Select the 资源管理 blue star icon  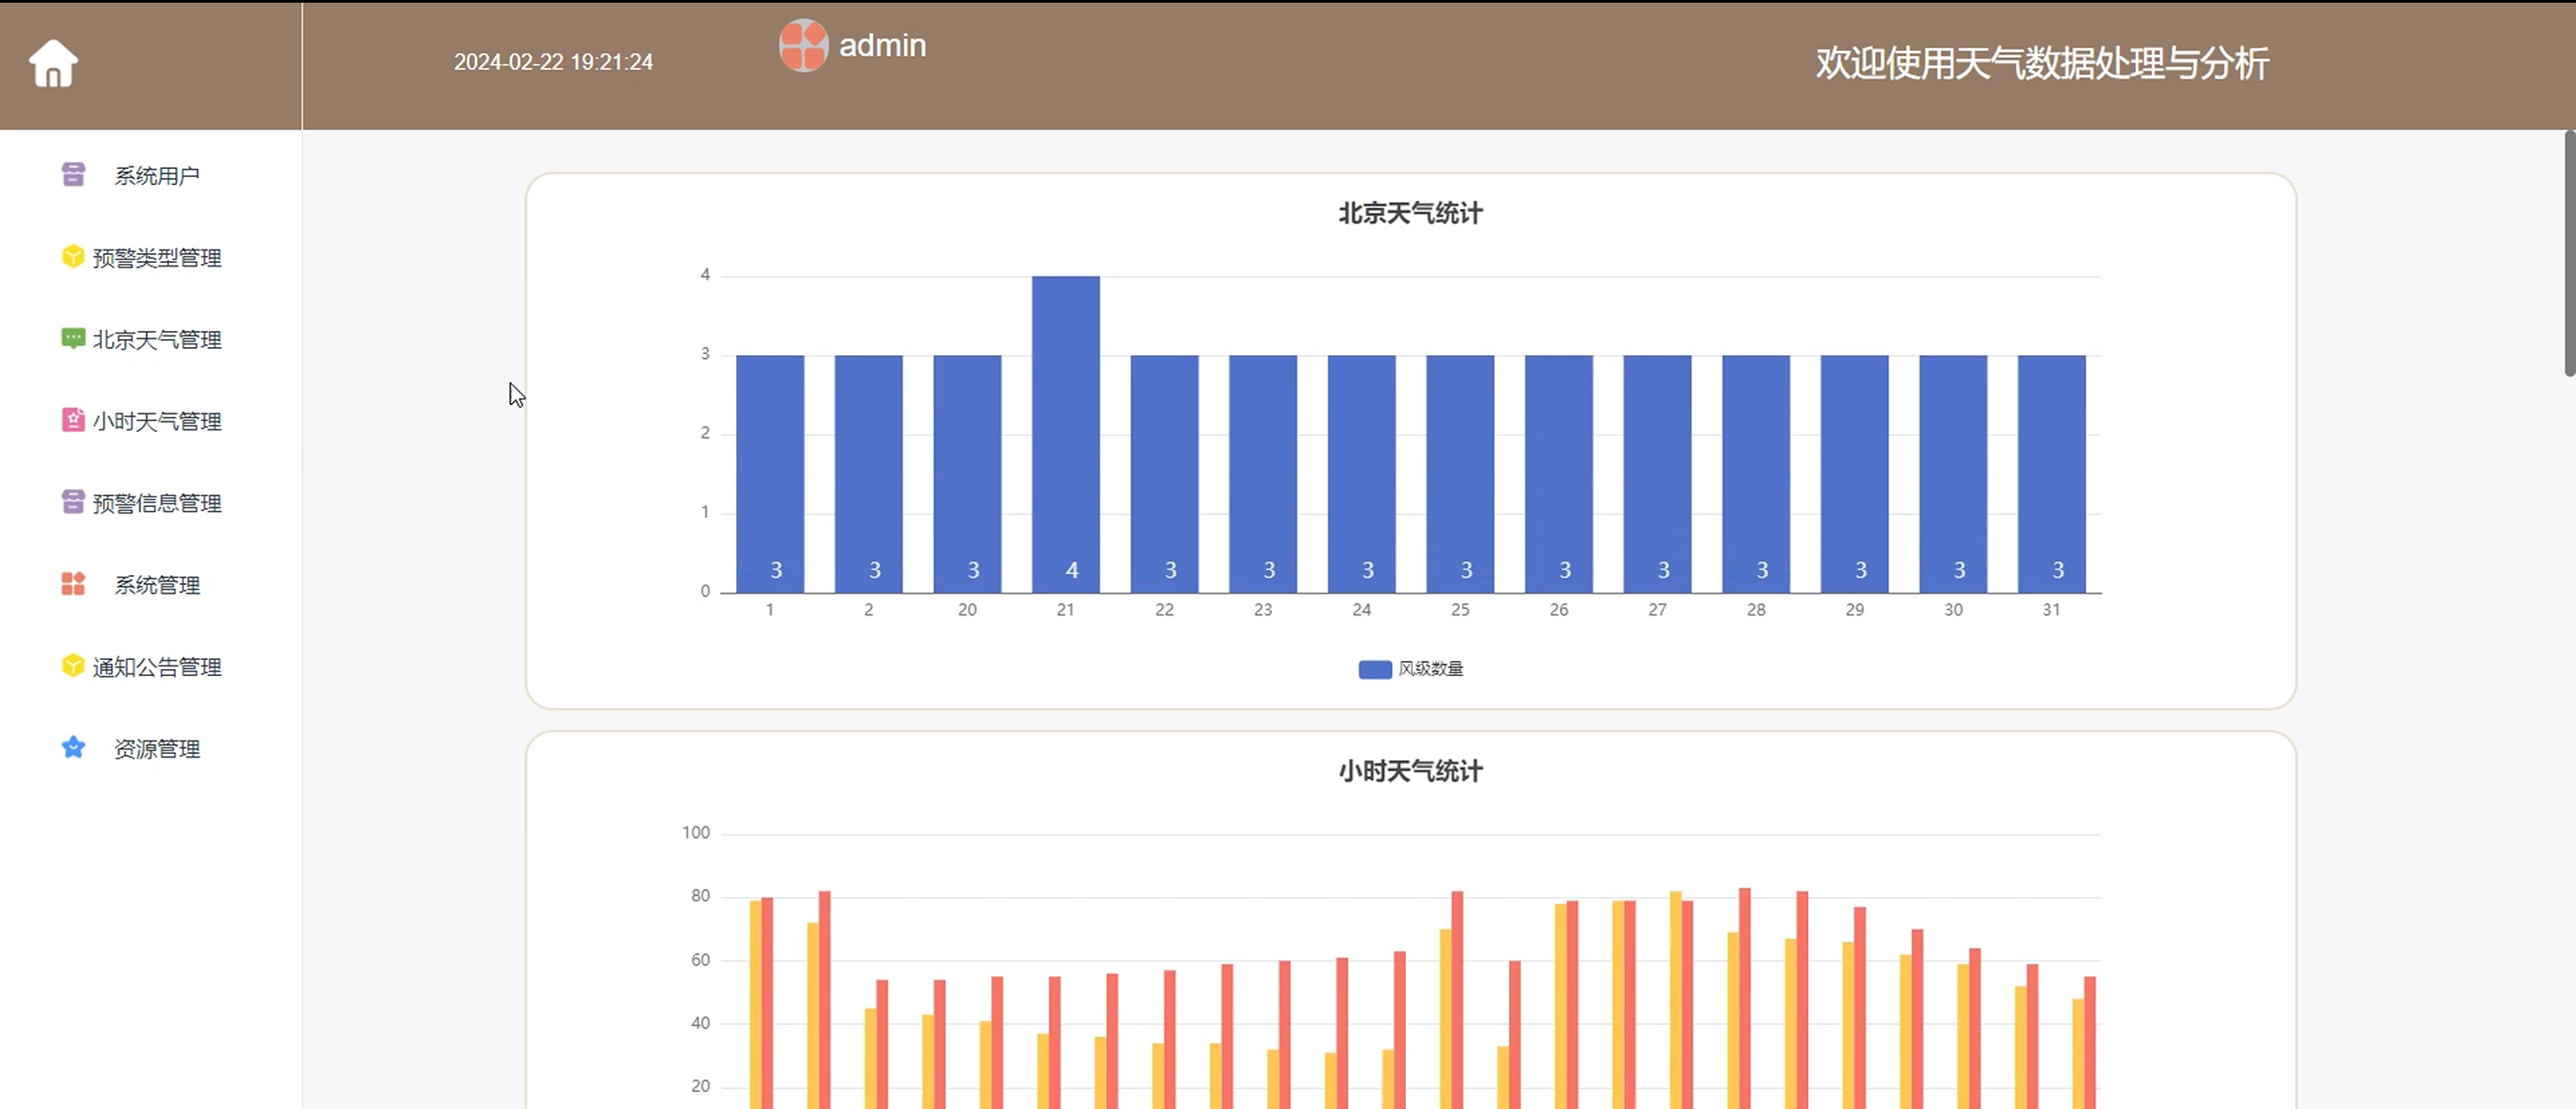click(73, 748)
